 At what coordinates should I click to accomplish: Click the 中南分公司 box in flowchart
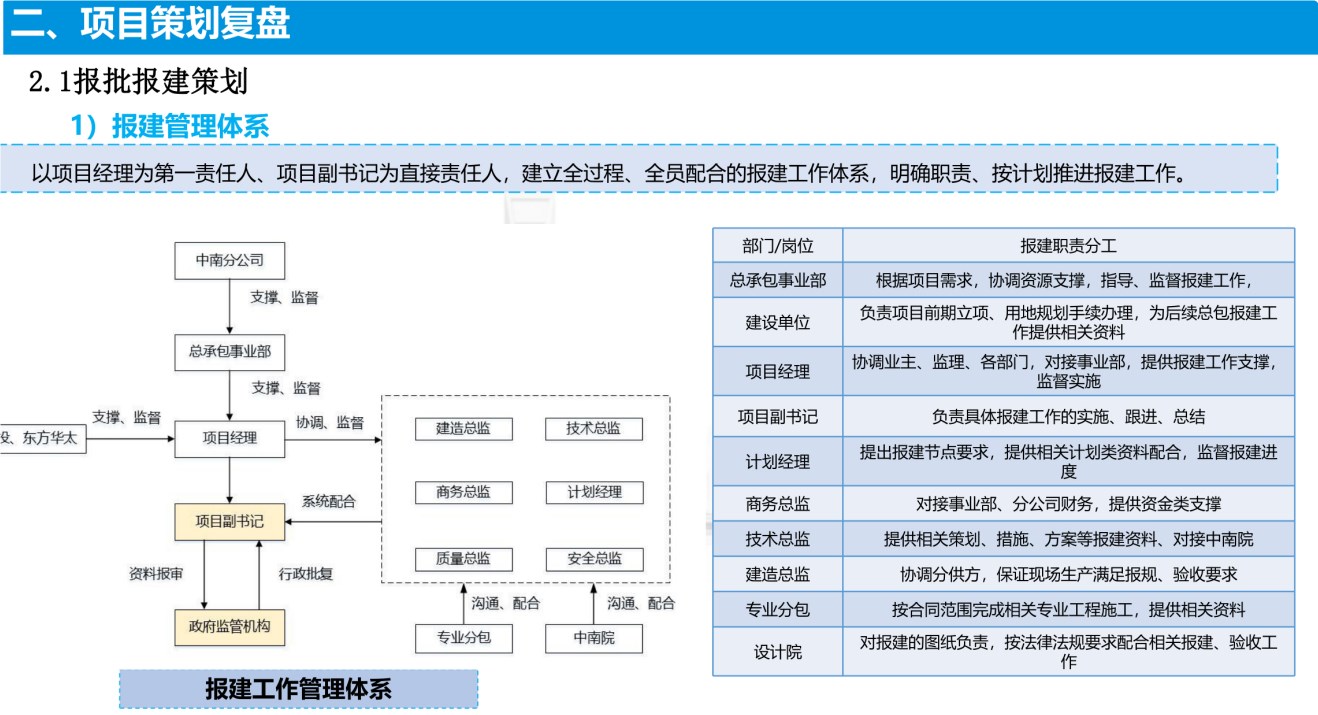(229, 260)
